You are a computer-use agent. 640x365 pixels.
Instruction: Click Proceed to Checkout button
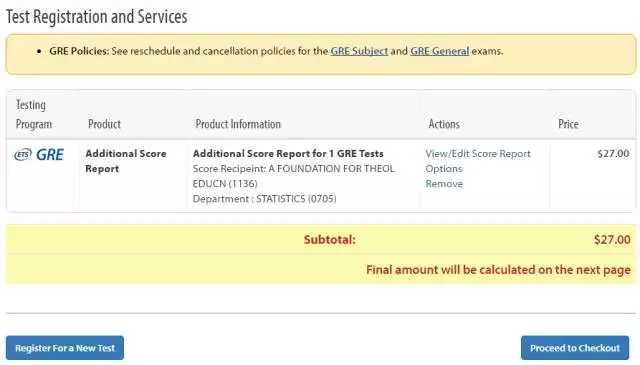coord(575,348)
